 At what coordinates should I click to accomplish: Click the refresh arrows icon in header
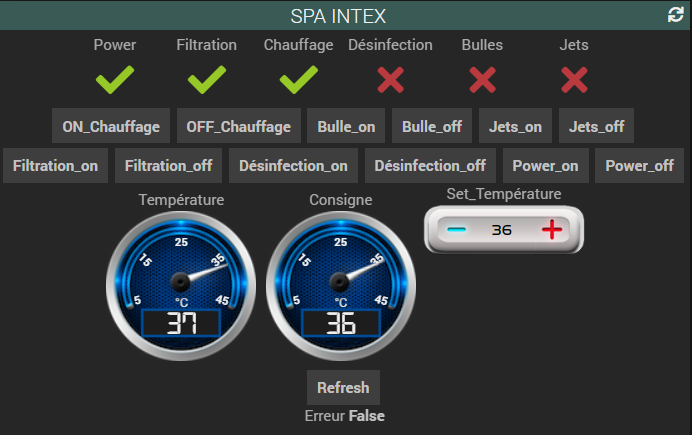[x=675, y=15]
